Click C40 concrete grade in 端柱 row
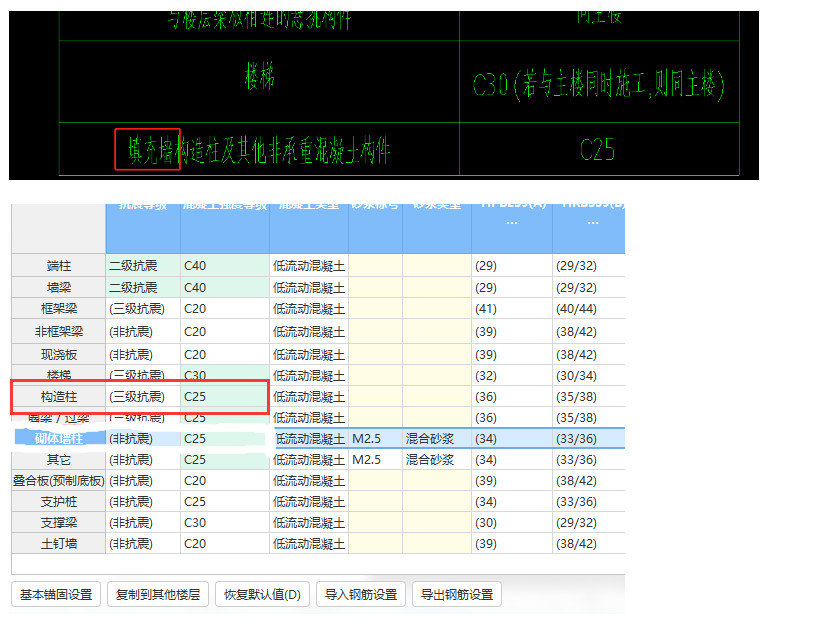This screenshot has height=626, width=813. click(x=225, y=266)
